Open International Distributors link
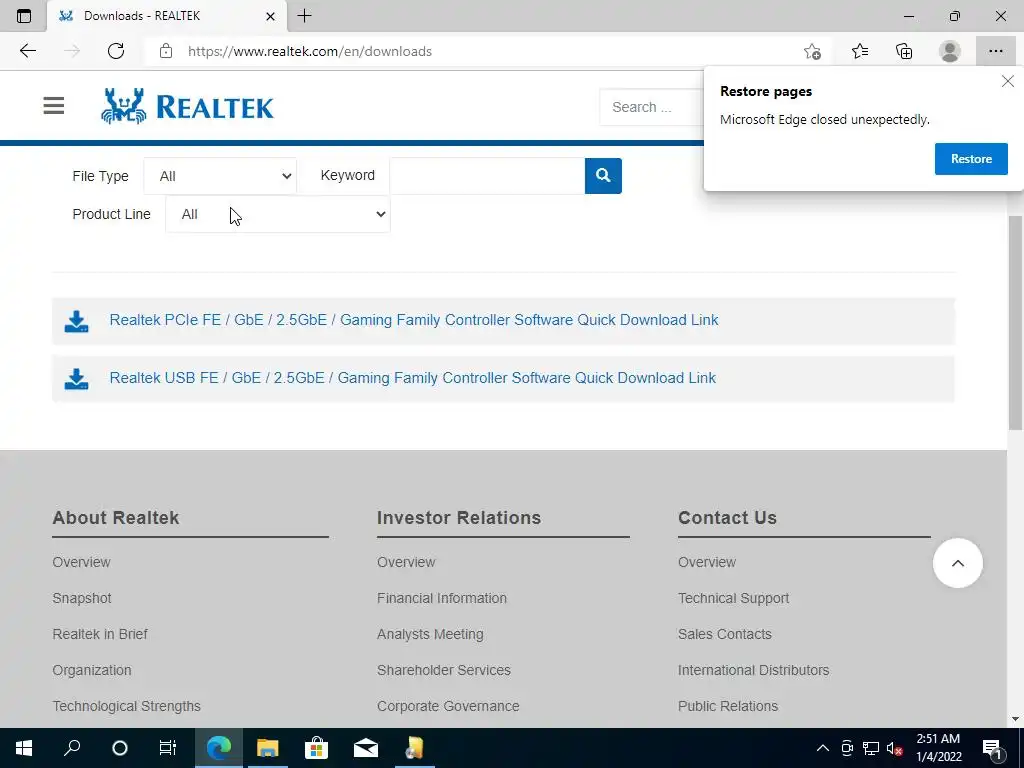 pos(753,670)
